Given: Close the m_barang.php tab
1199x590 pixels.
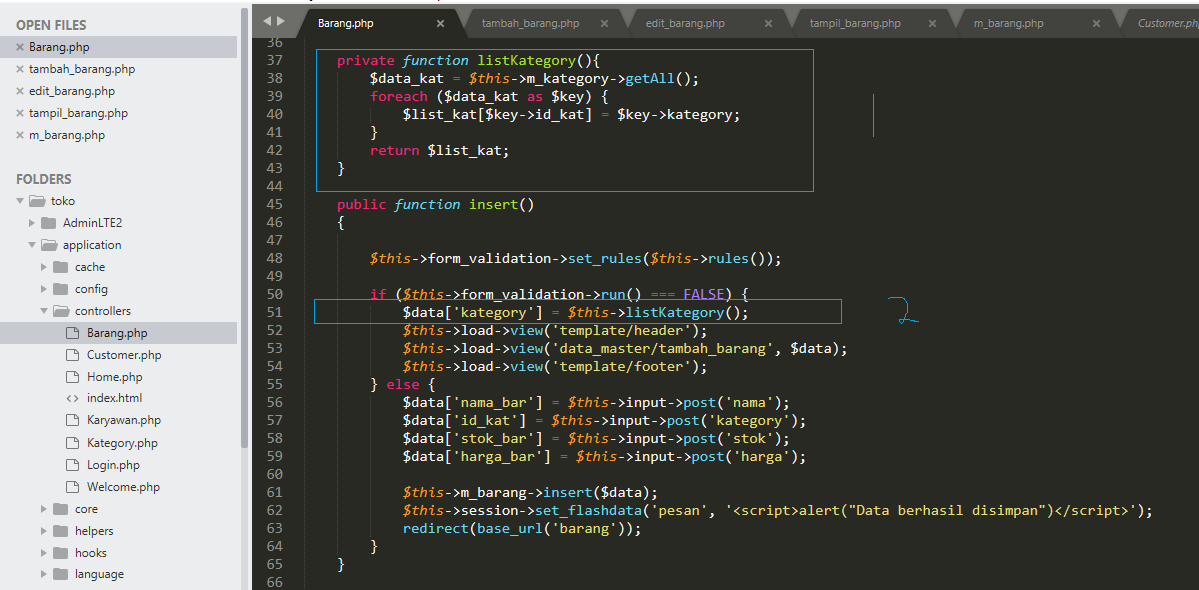Looking at the screenshot, I should tap(1097, 24).
